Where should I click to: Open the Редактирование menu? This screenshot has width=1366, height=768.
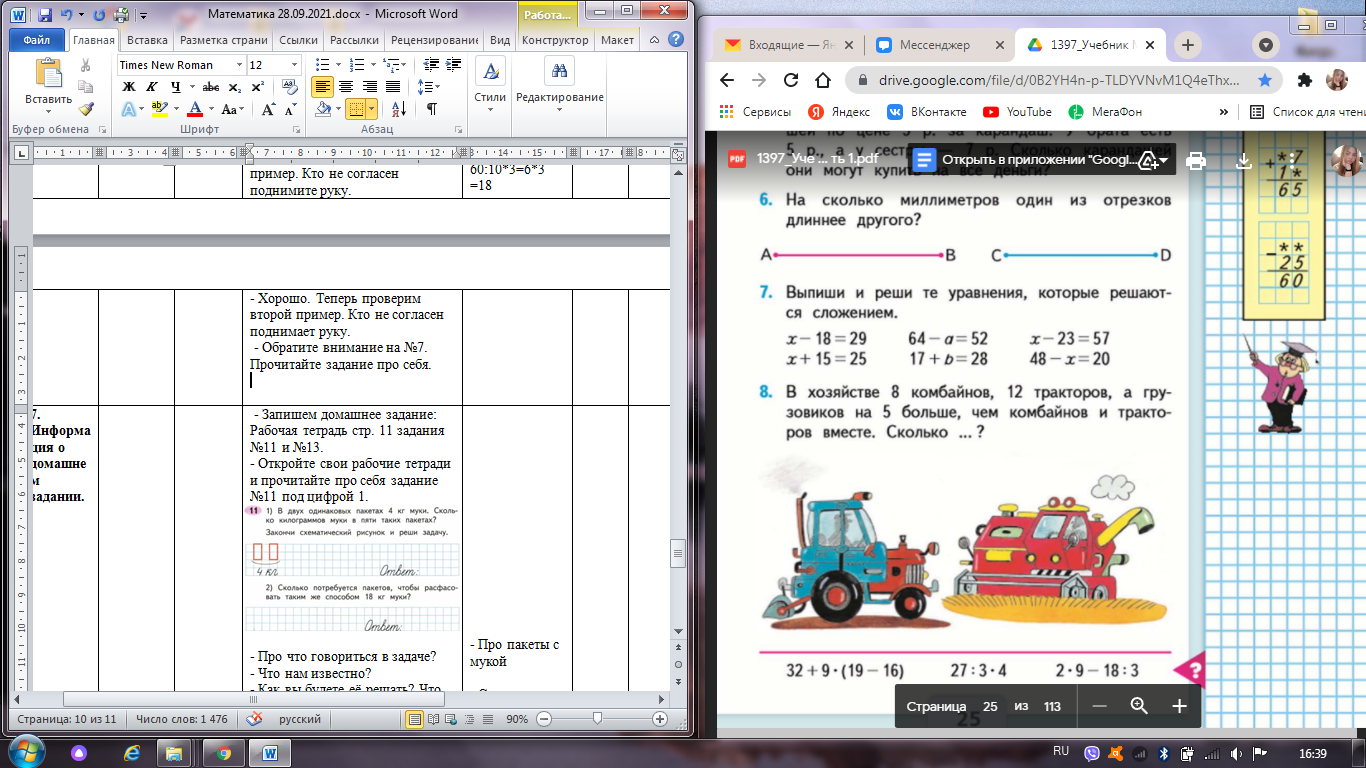point(560,85)
